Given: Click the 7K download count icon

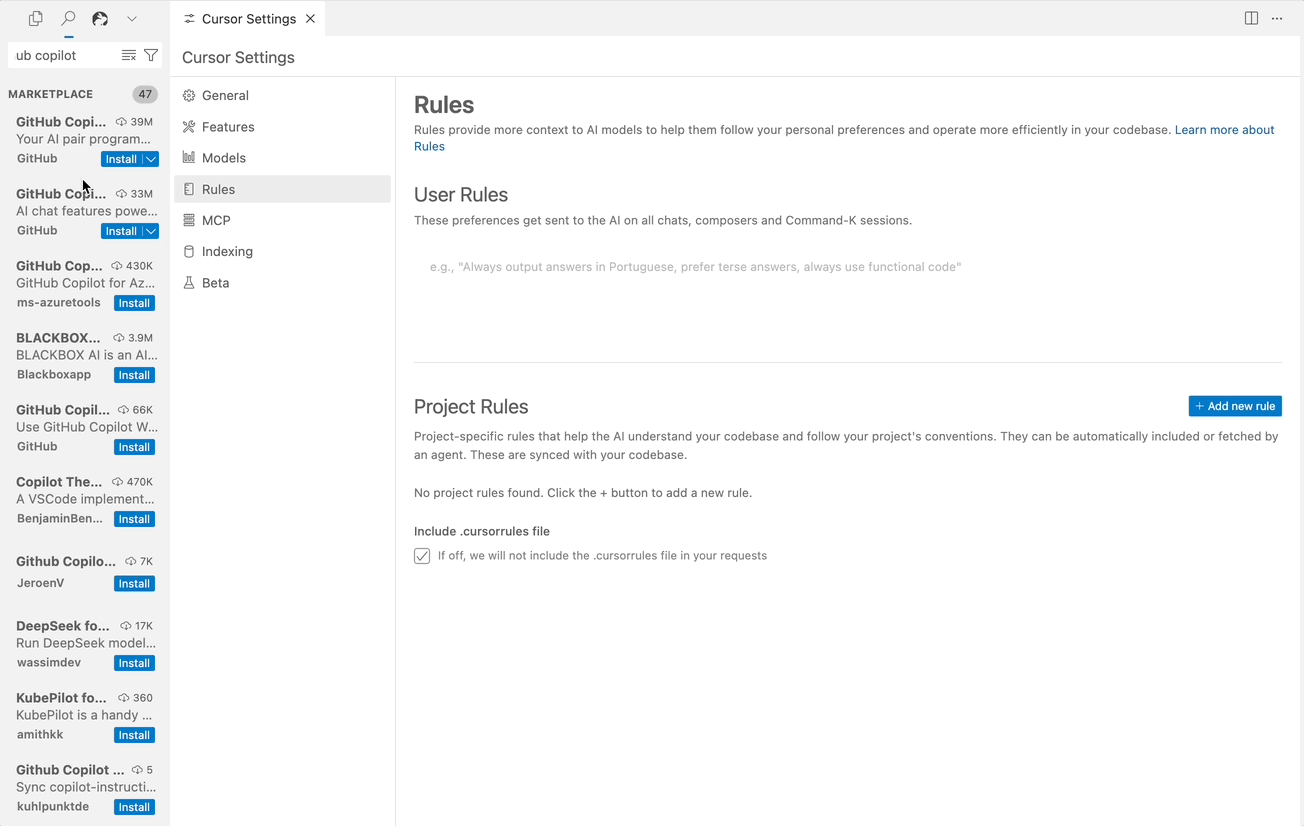Looking at the screenshot, I should pos(131,562).
